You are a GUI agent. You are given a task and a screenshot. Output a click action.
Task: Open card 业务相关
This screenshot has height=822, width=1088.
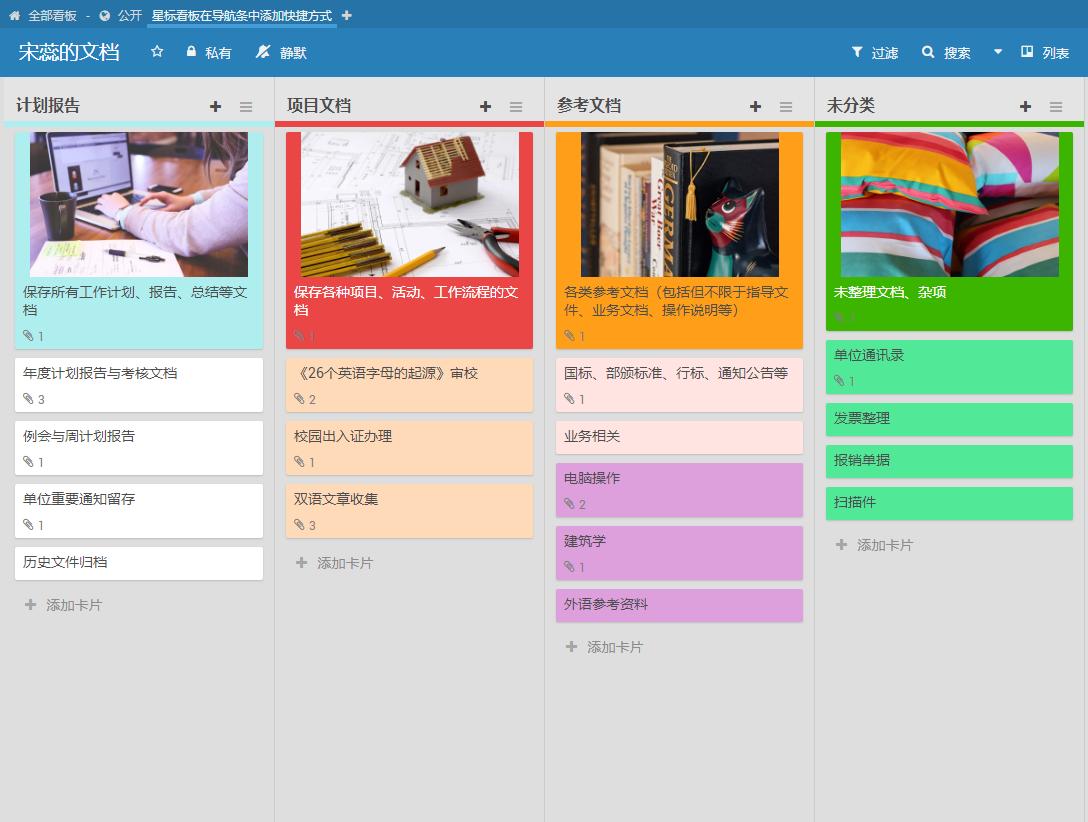pyautogui.click(x=679, y=438)
